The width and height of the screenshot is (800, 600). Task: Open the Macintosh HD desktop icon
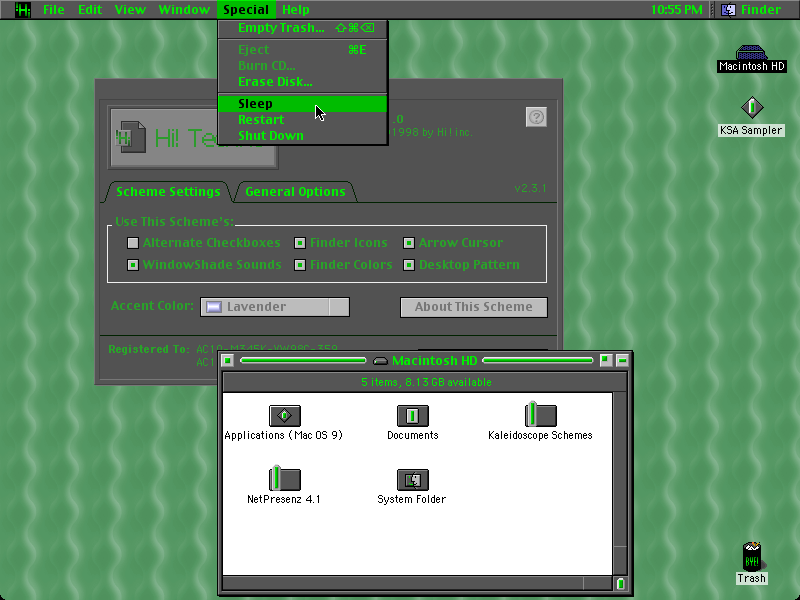[x=751, y=53]
